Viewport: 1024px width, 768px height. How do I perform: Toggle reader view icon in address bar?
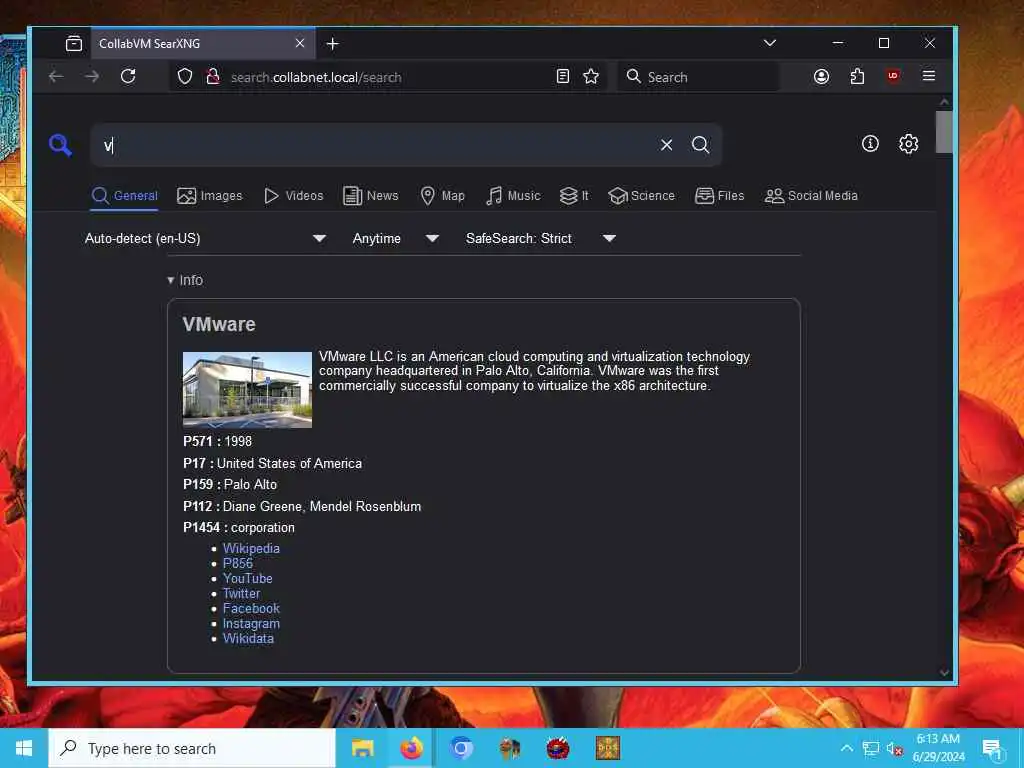[x=562, y=76]
